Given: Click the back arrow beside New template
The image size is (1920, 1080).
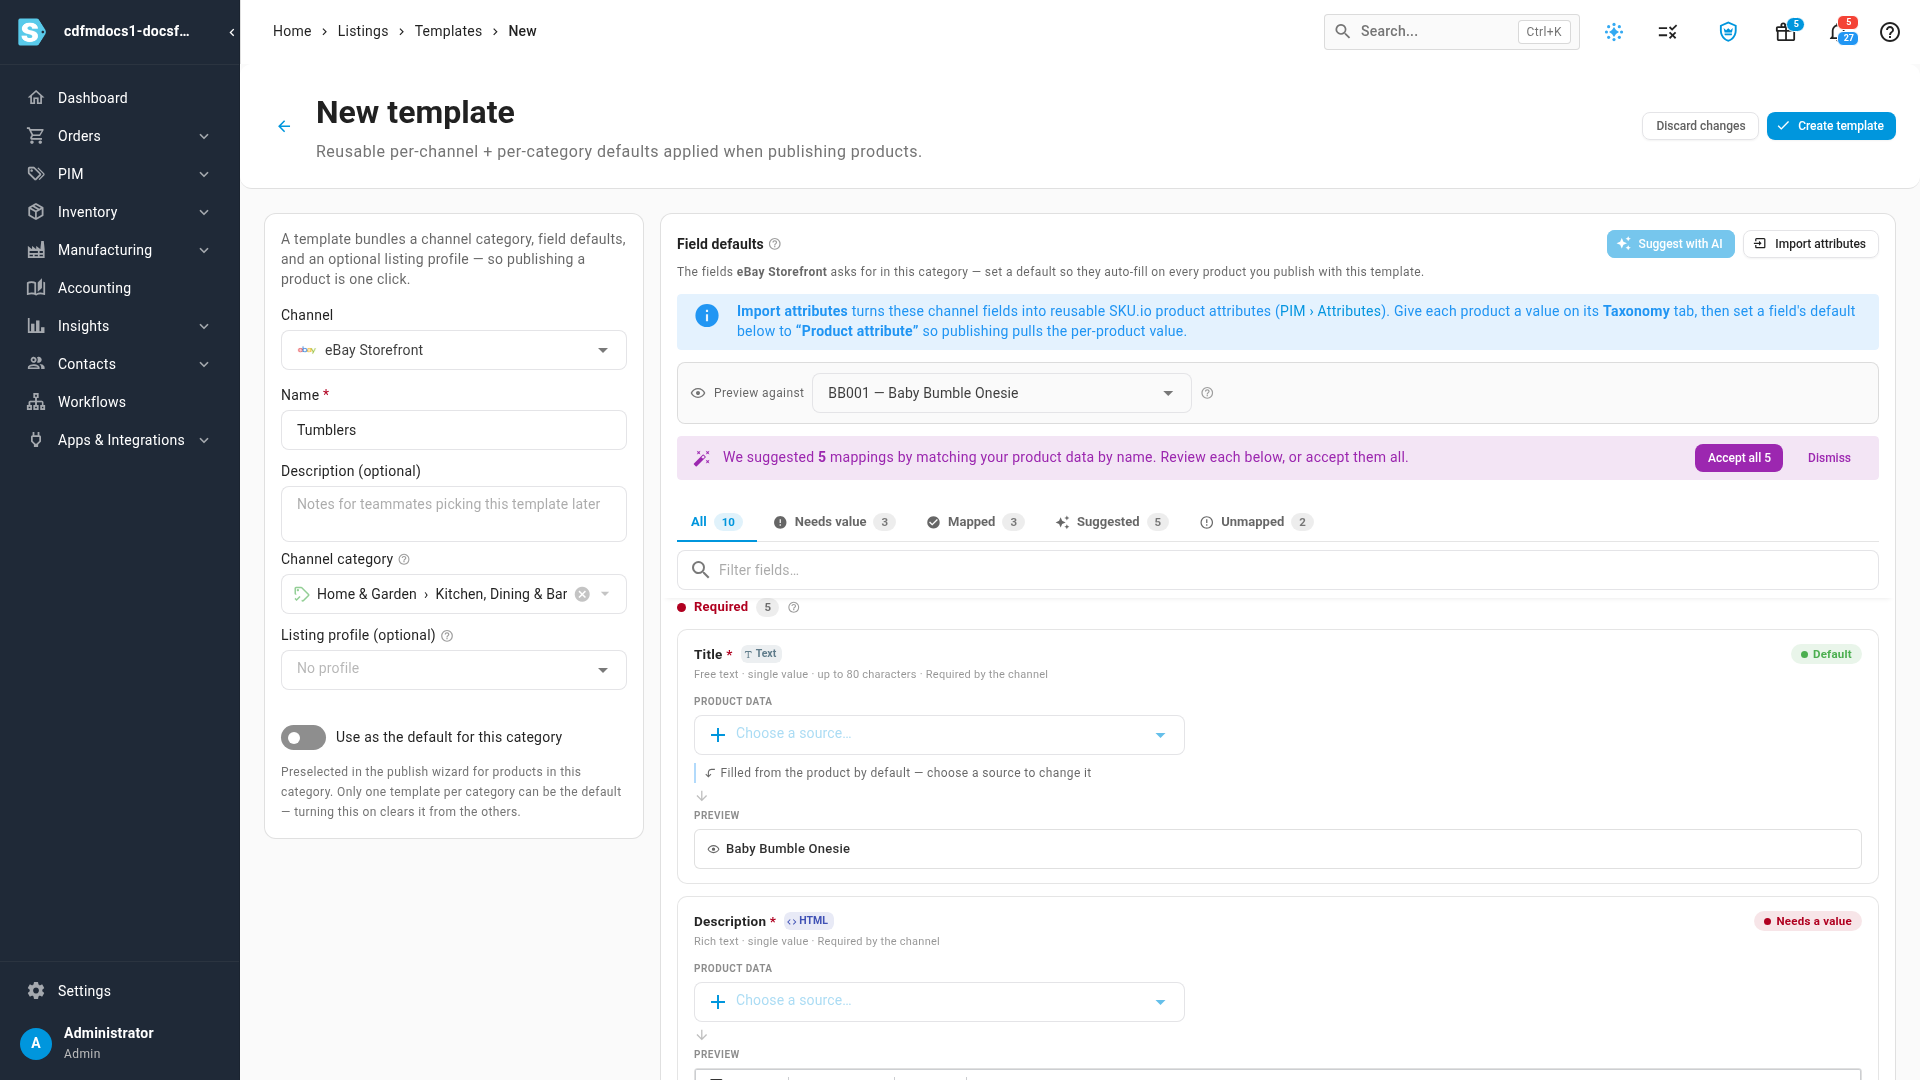Looking at the screenshot, I should (x=284, y=126).
